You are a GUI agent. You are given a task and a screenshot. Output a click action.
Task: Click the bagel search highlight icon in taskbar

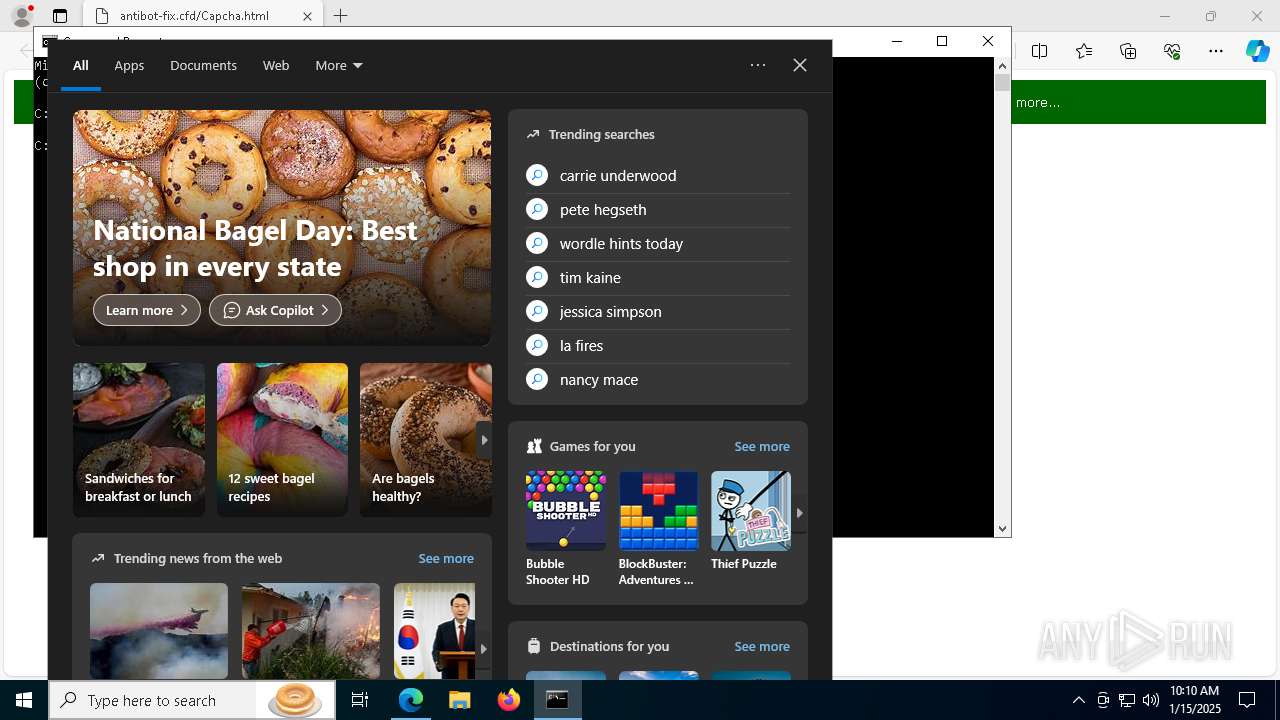pyautogui.click(x=295, y=701)
